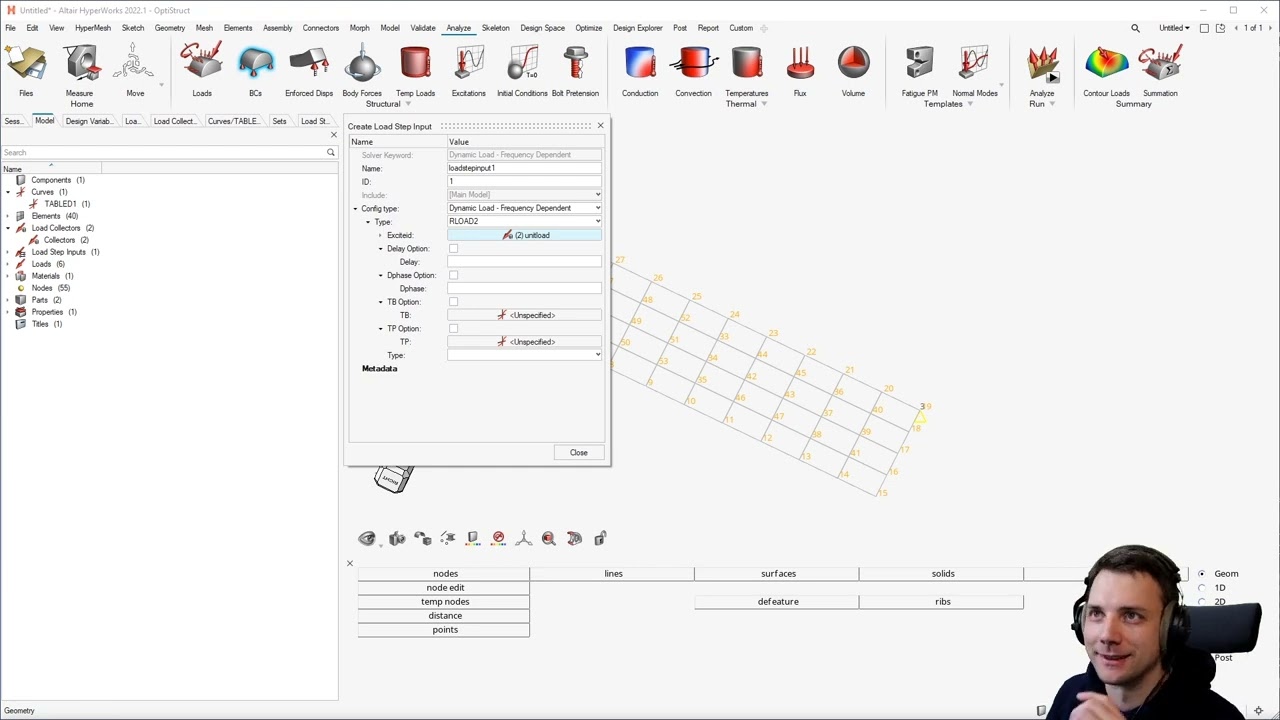Open the Conduction tool

[x=640, y=72]
